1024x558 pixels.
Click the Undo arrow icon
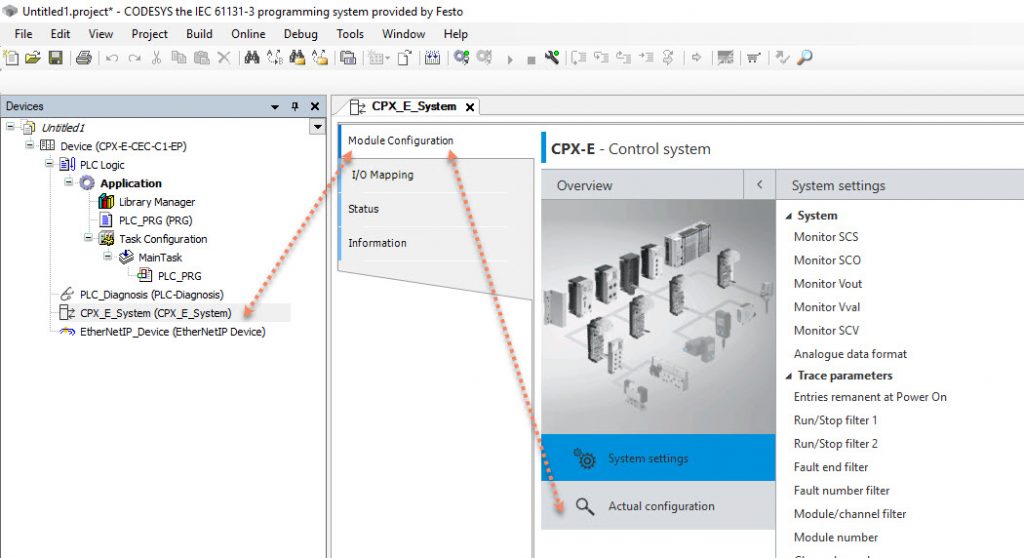pos(112,58)
